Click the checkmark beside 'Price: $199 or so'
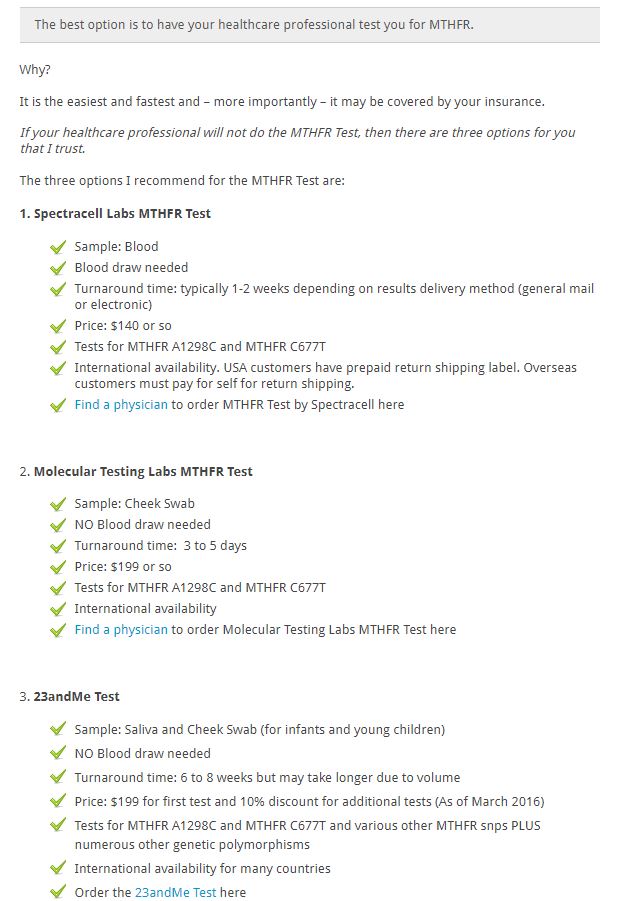Screen dimensions: 621x901 click(57, 567)
